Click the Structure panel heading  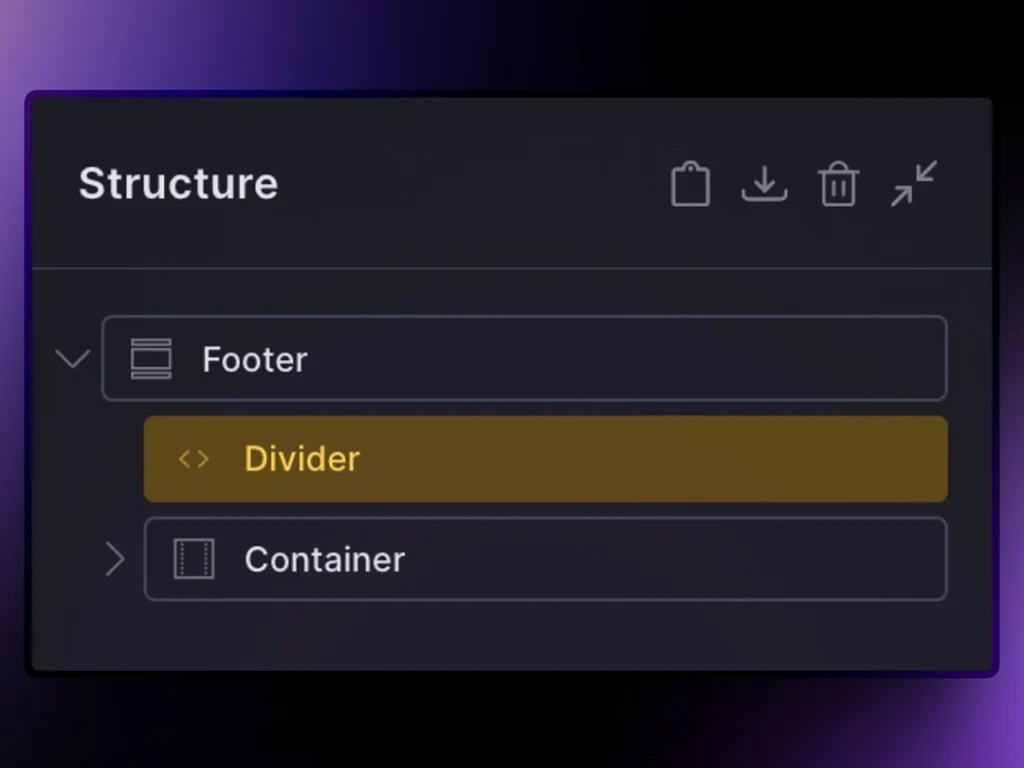pyautogui.click(x=178, y=184)
